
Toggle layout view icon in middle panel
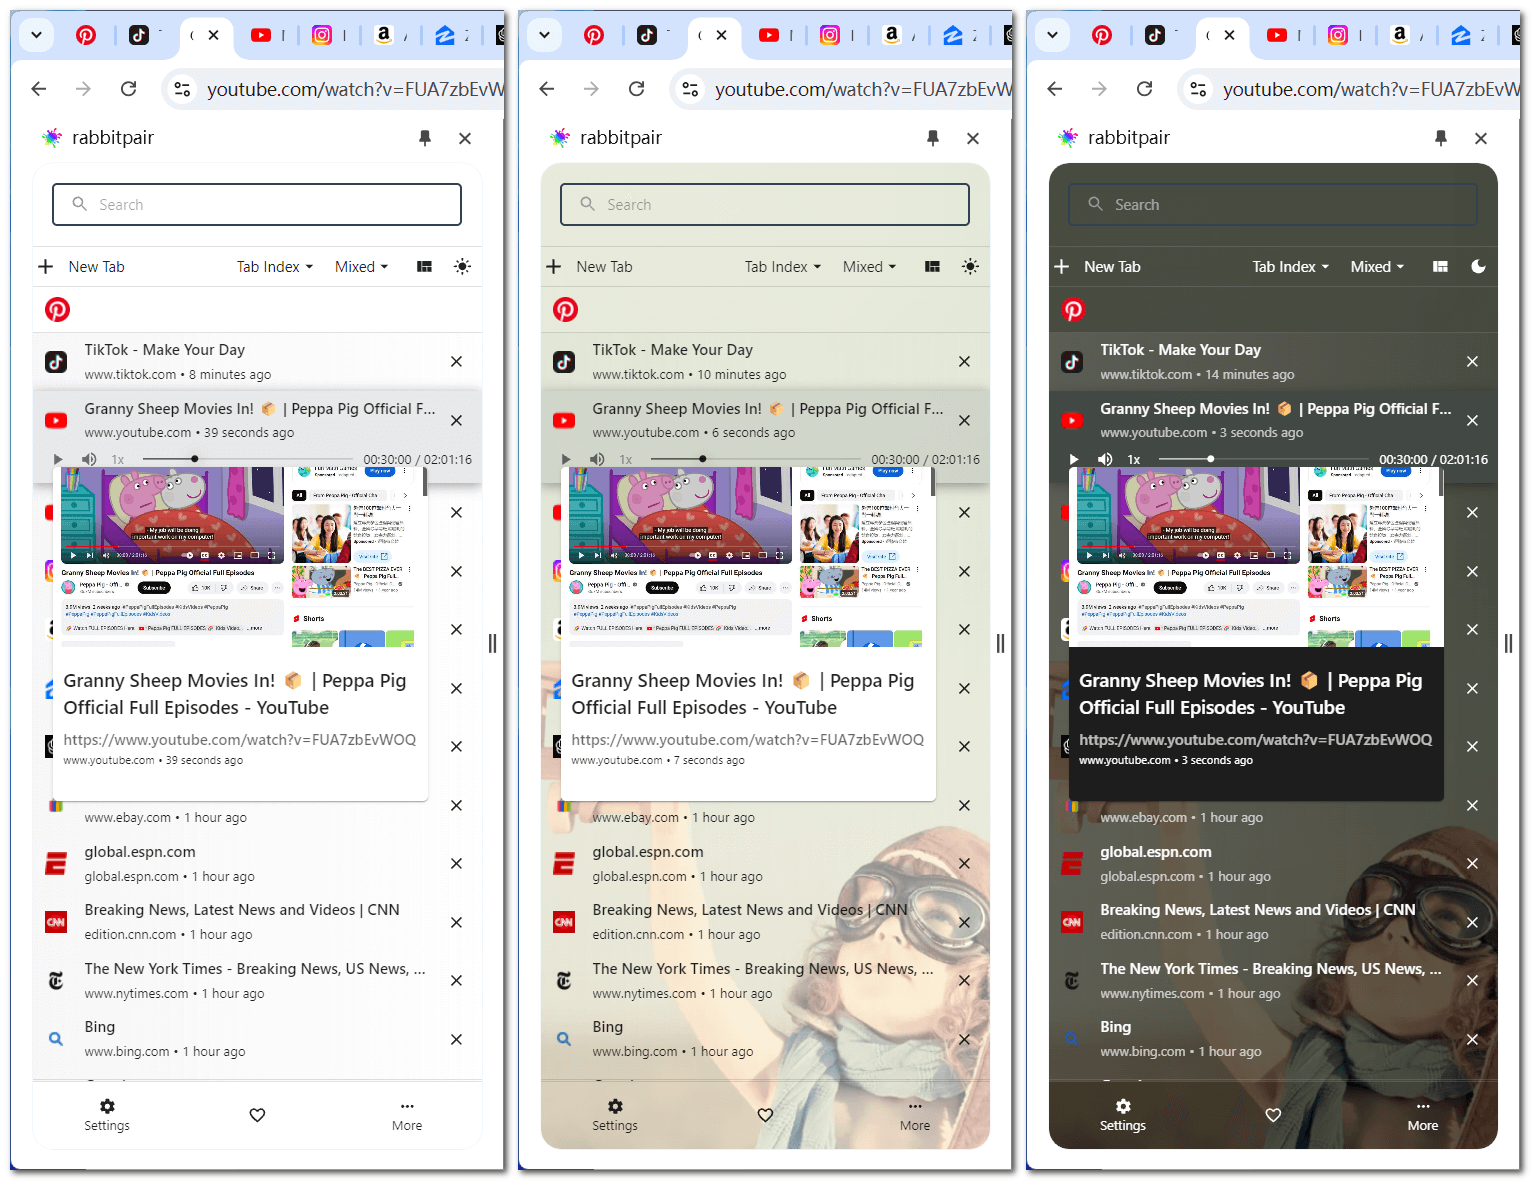(932, 267)
